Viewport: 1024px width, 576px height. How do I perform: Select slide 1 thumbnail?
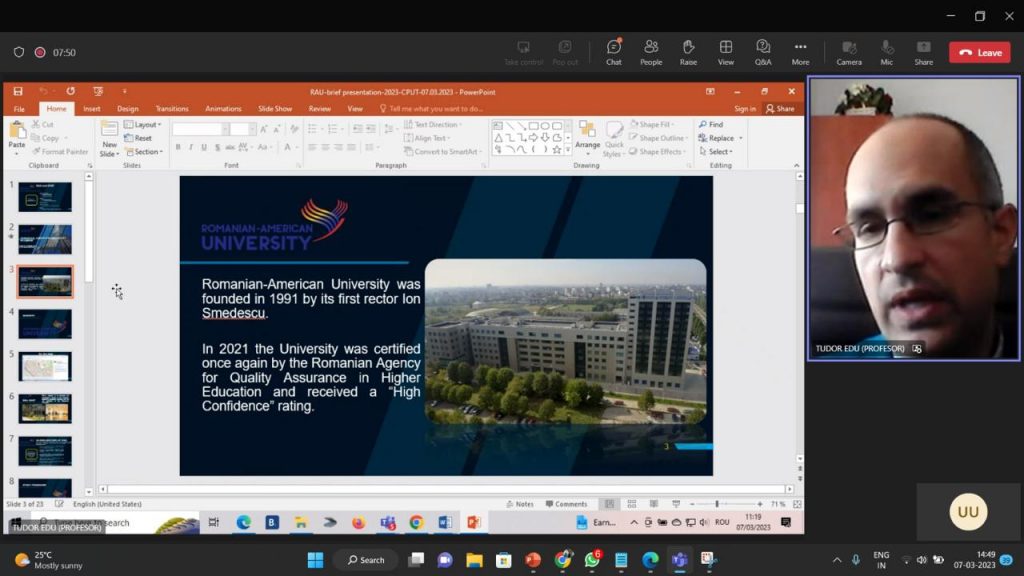tap(45, 197)
